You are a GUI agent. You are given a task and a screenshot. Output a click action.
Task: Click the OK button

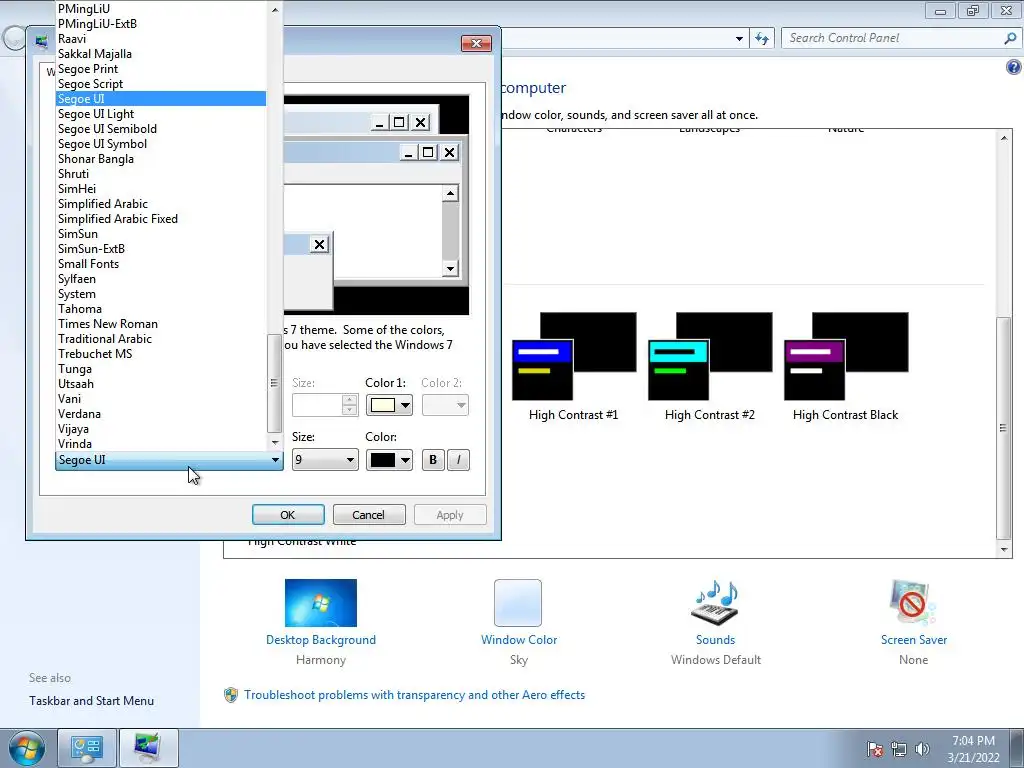pyautogui.click(x=288, y=515)
